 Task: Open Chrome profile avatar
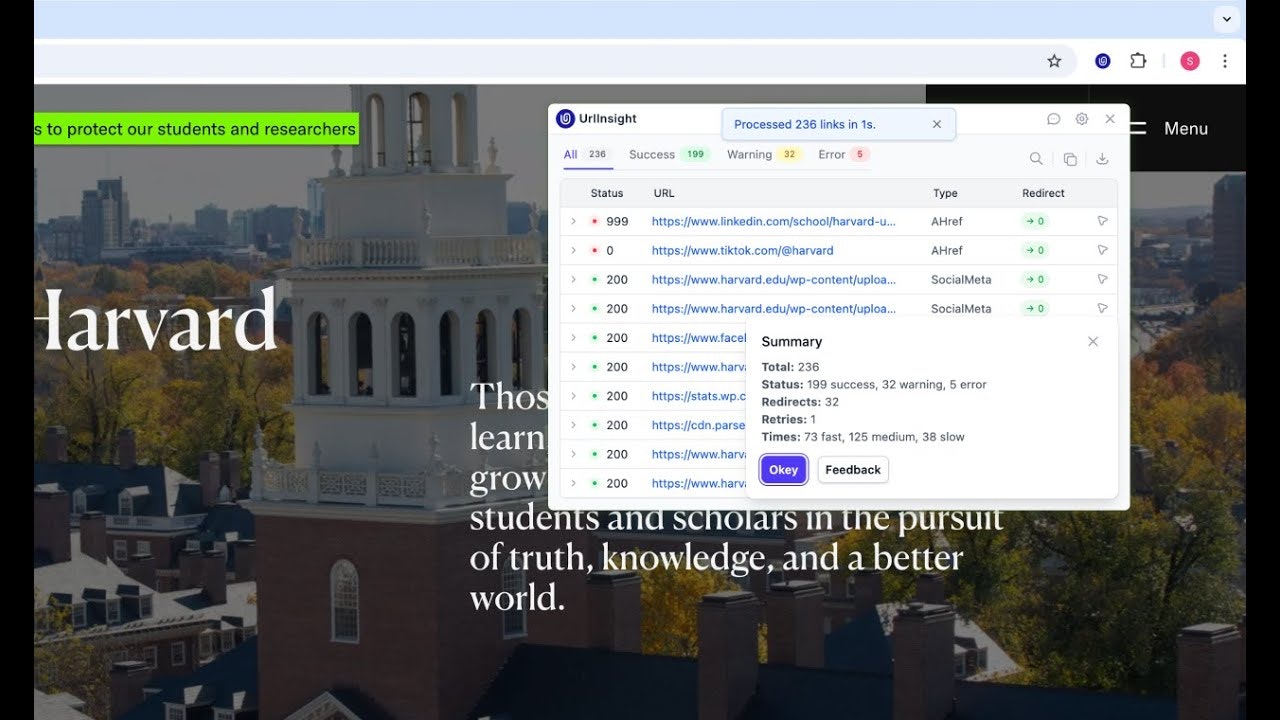pyautogui.click(x=1189, y=61)
